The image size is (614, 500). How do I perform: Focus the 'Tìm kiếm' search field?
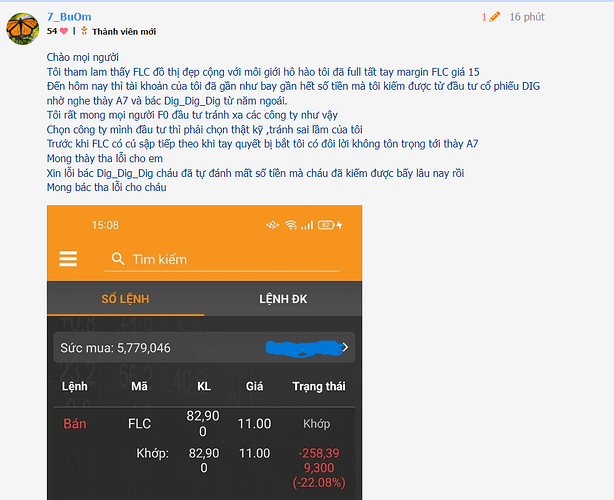(222, 260)
